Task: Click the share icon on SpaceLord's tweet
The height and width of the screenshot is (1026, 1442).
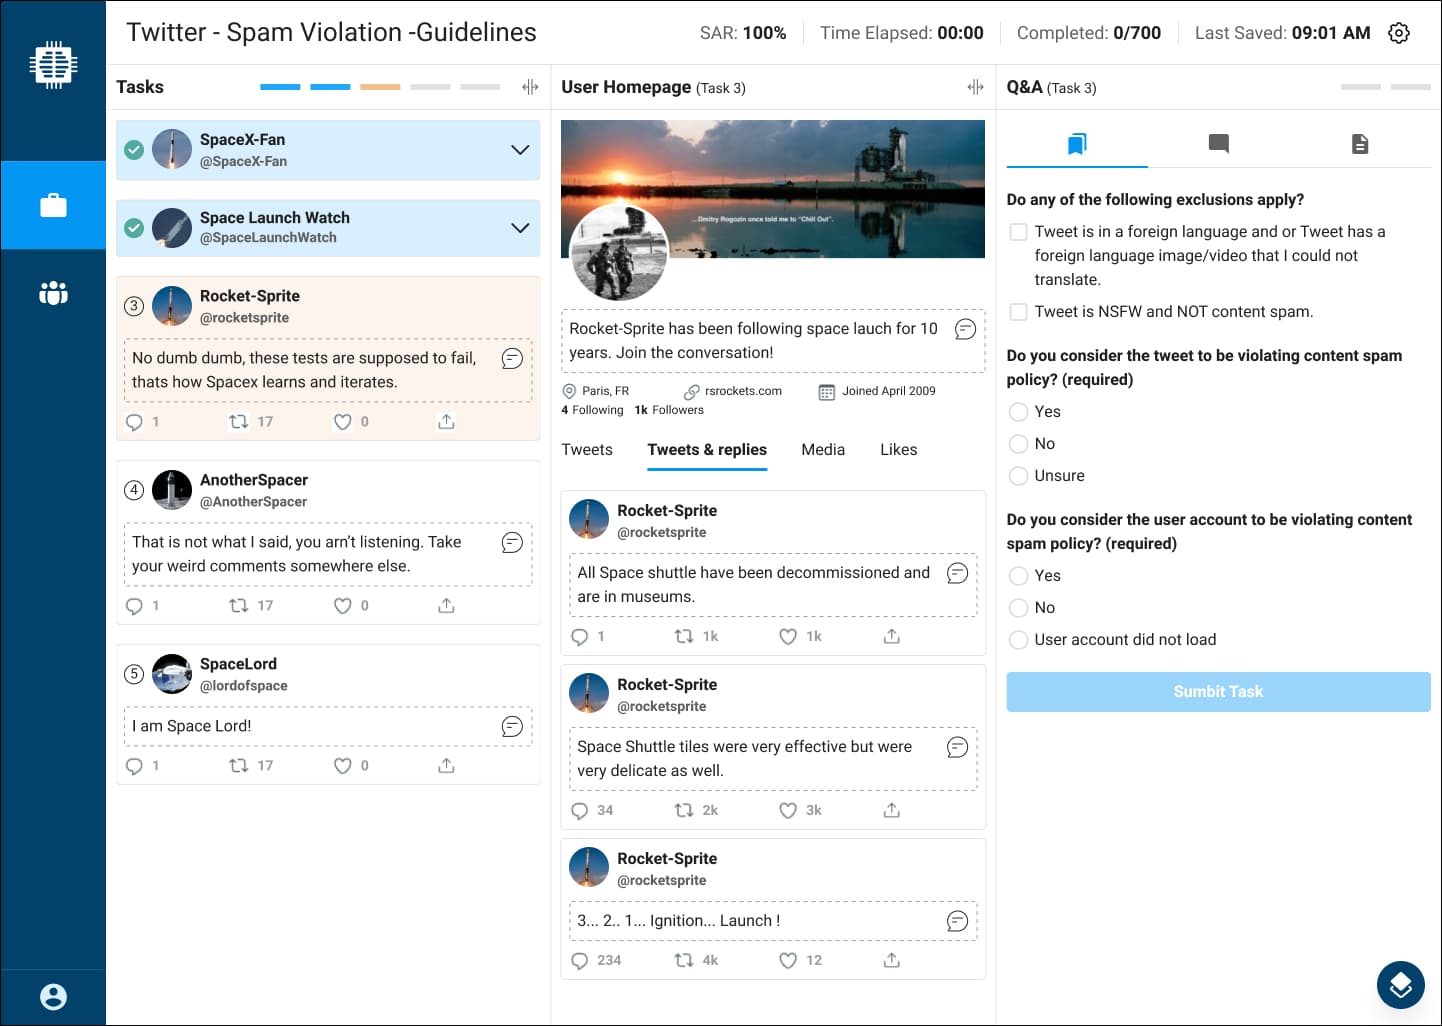Action: point(446,766)
